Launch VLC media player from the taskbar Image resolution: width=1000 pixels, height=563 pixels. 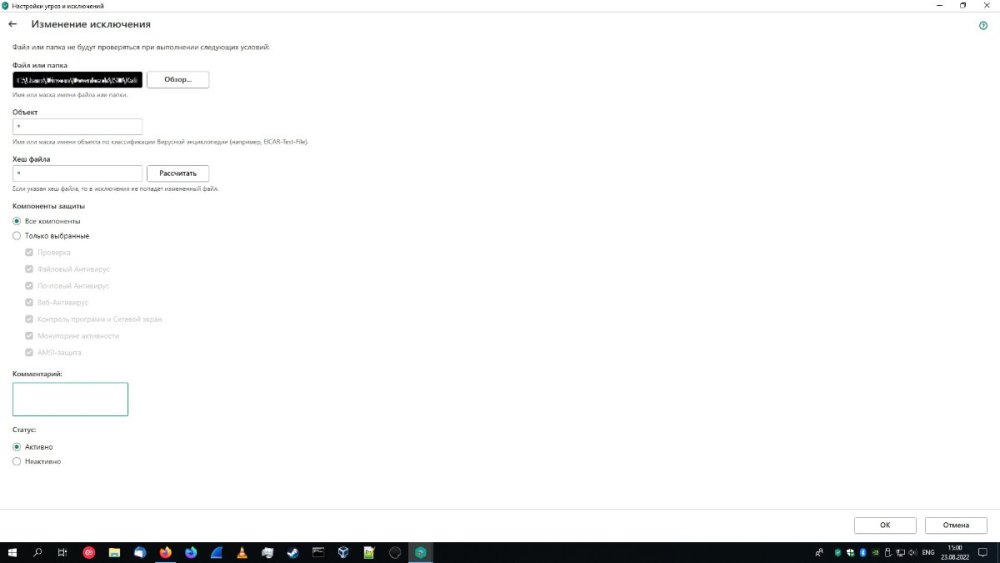click(x=242, y=553)
